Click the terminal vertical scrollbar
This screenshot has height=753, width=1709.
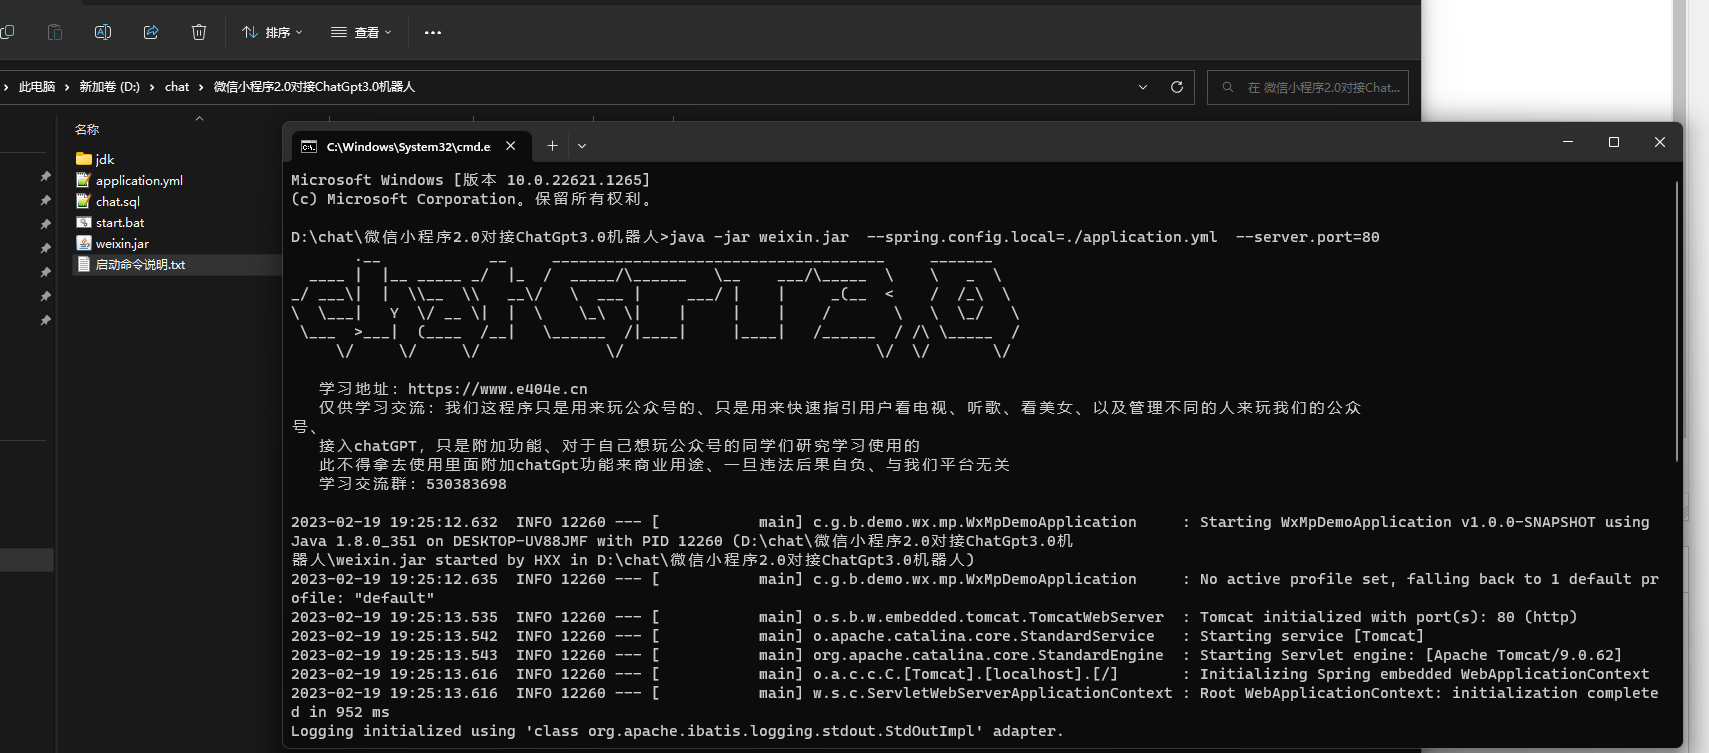tap(1677, 320)
